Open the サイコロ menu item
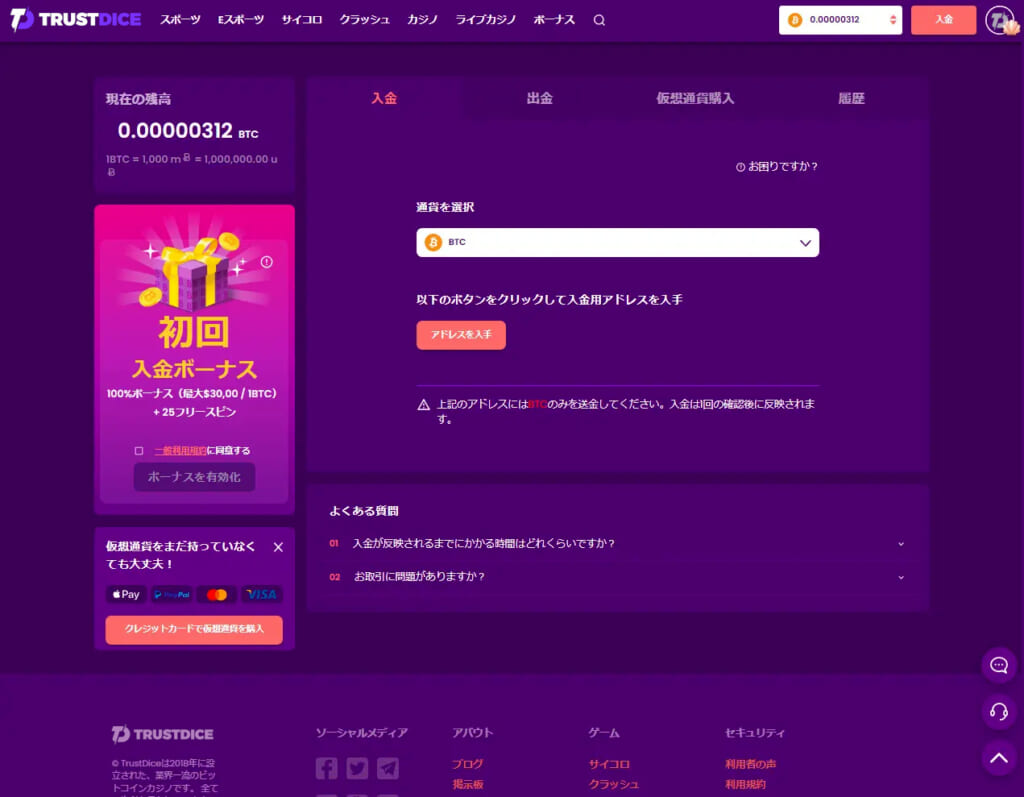This screenshot has width=1024, height=797. 302,20
